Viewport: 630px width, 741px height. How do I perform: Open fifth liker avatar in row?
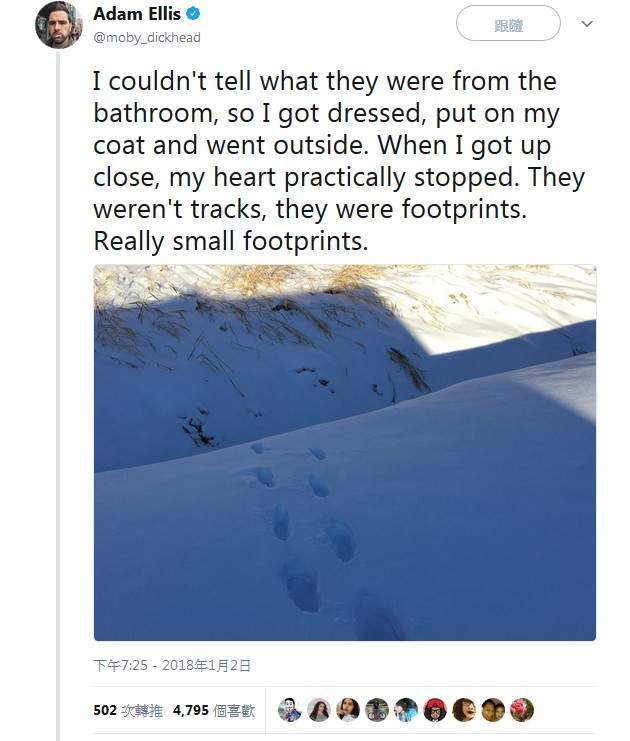click(x=406, y=710)
